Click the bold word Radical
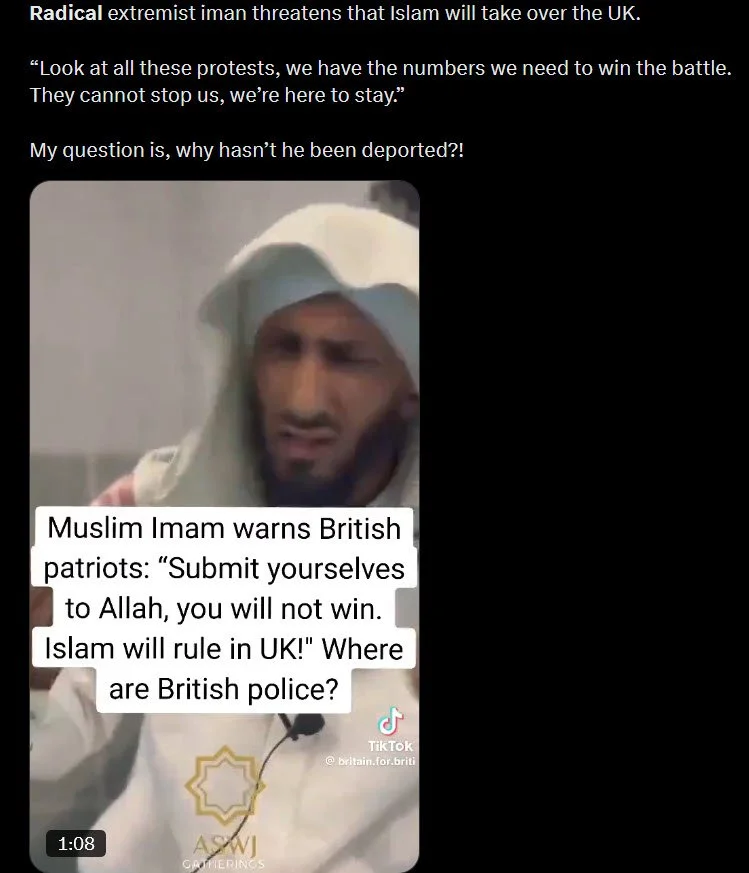 point(66,13)
